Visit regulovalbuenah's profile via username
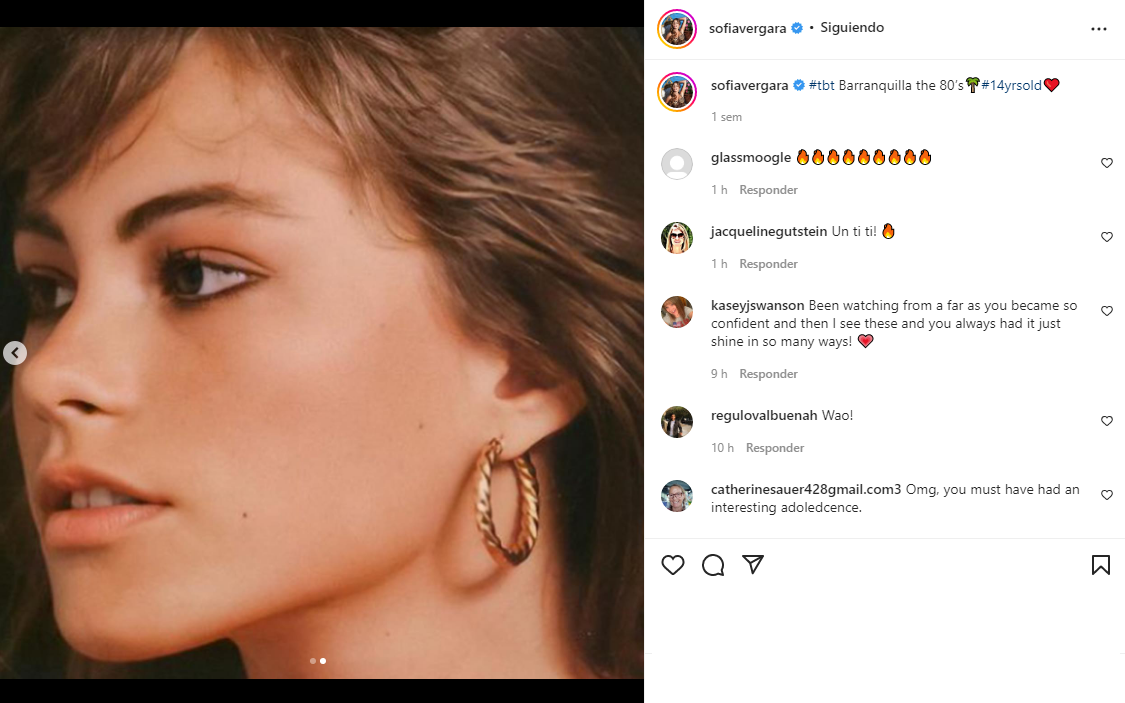Viewport: 1125px width, 703px height. tap(764, 415)
